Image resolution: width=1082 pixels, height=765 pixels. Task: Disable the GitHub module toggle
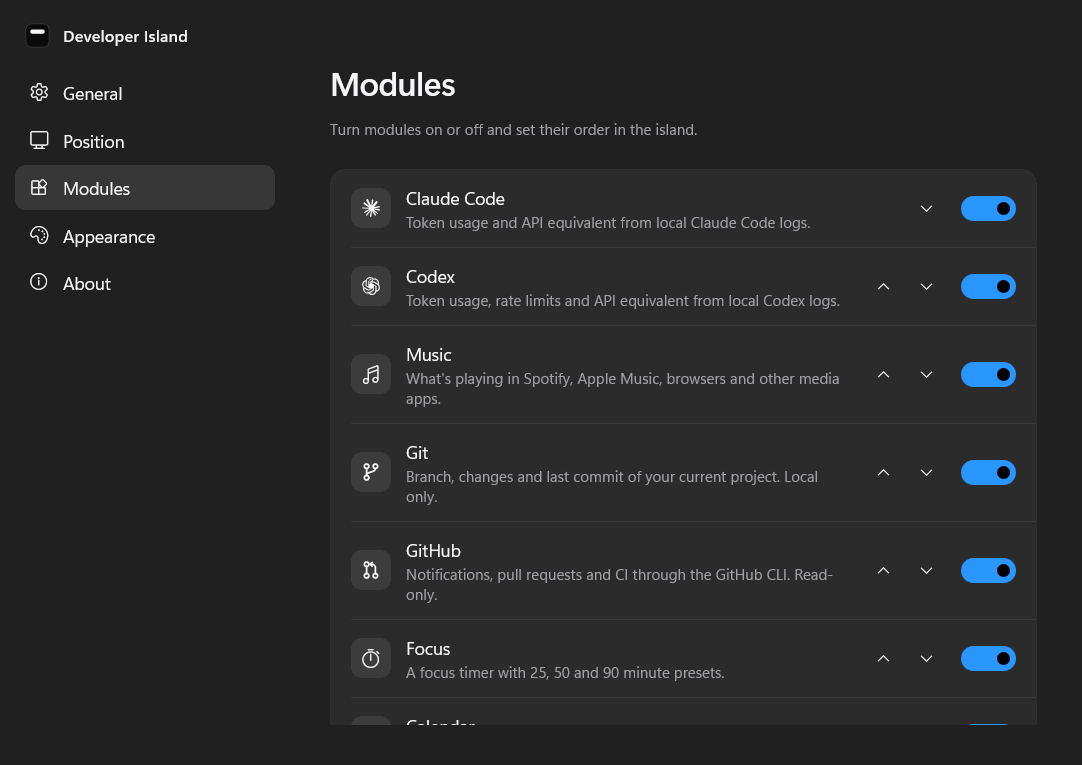click(x=988, y=570)
